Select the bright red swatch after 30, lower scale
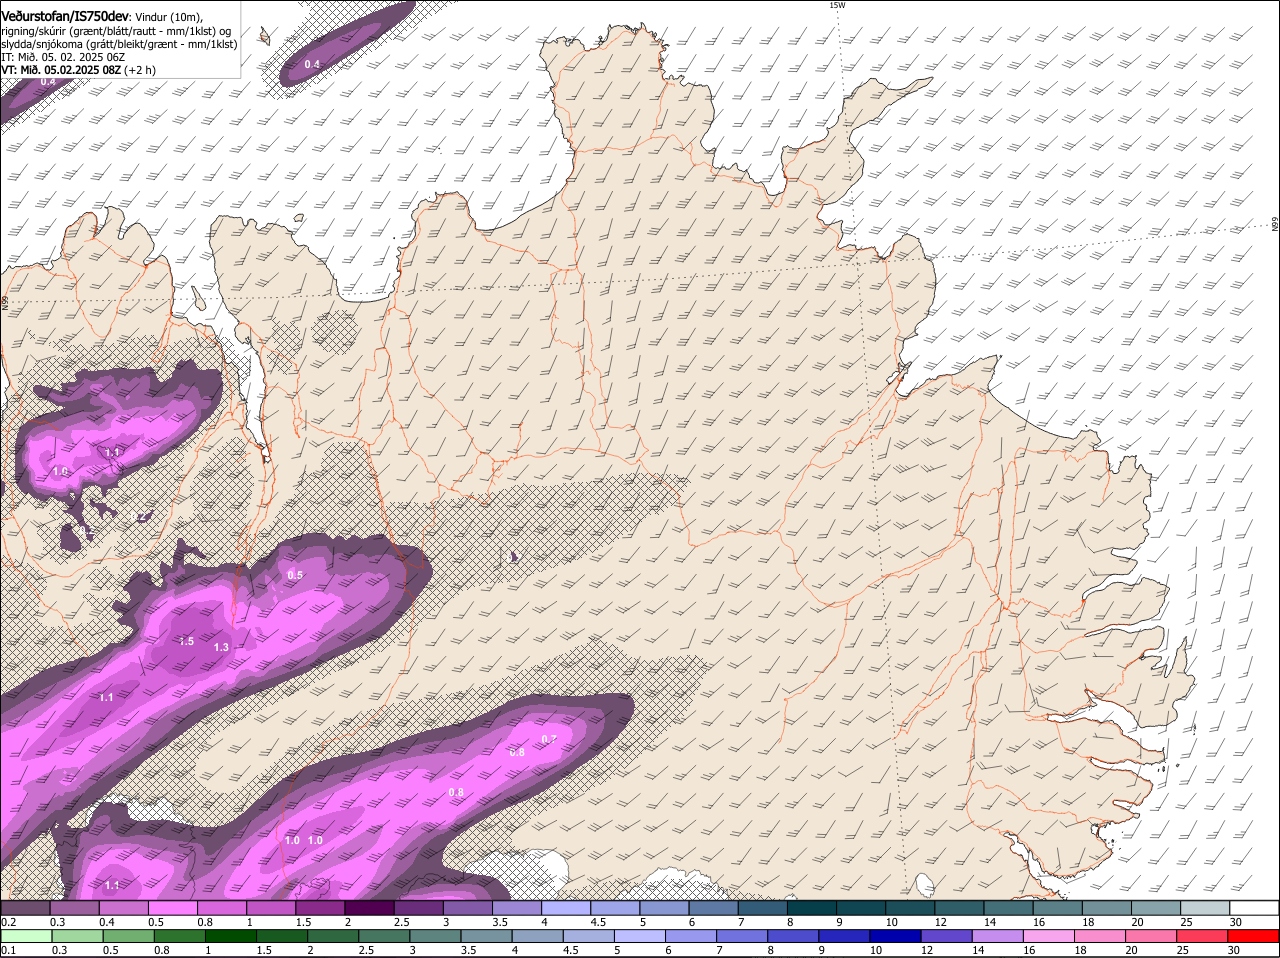The width and height of the screenshot is (1280, 958). click(x=1255, y=936)
